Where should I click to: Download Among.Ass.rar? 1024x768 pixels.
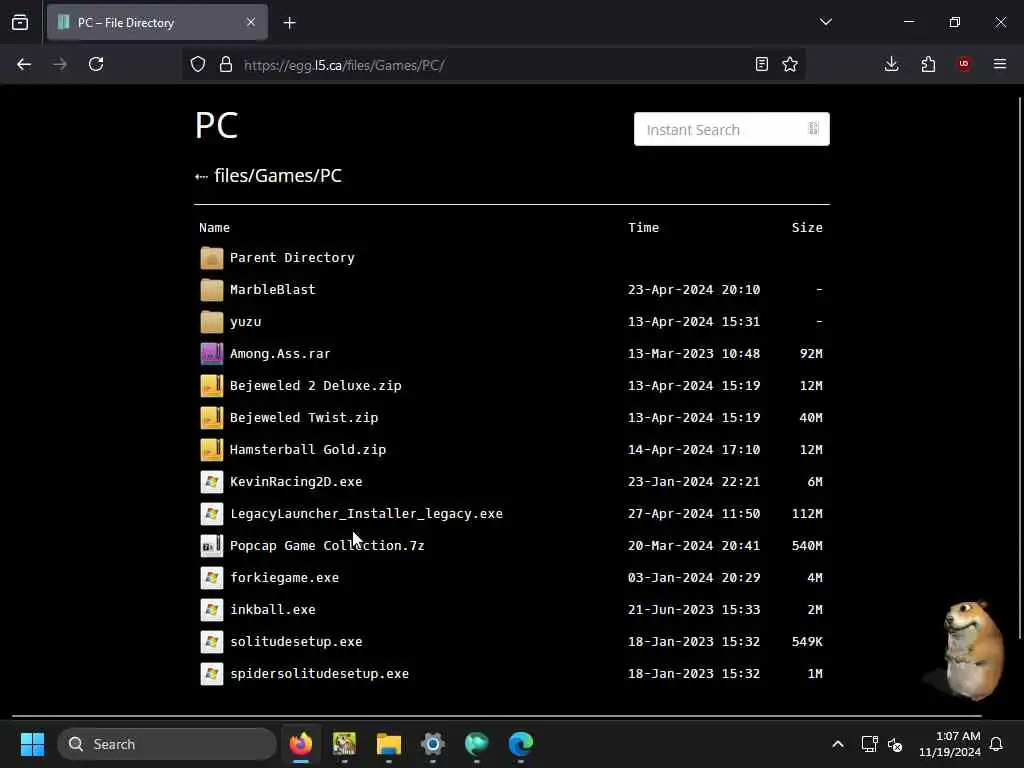tap(280, 353)
